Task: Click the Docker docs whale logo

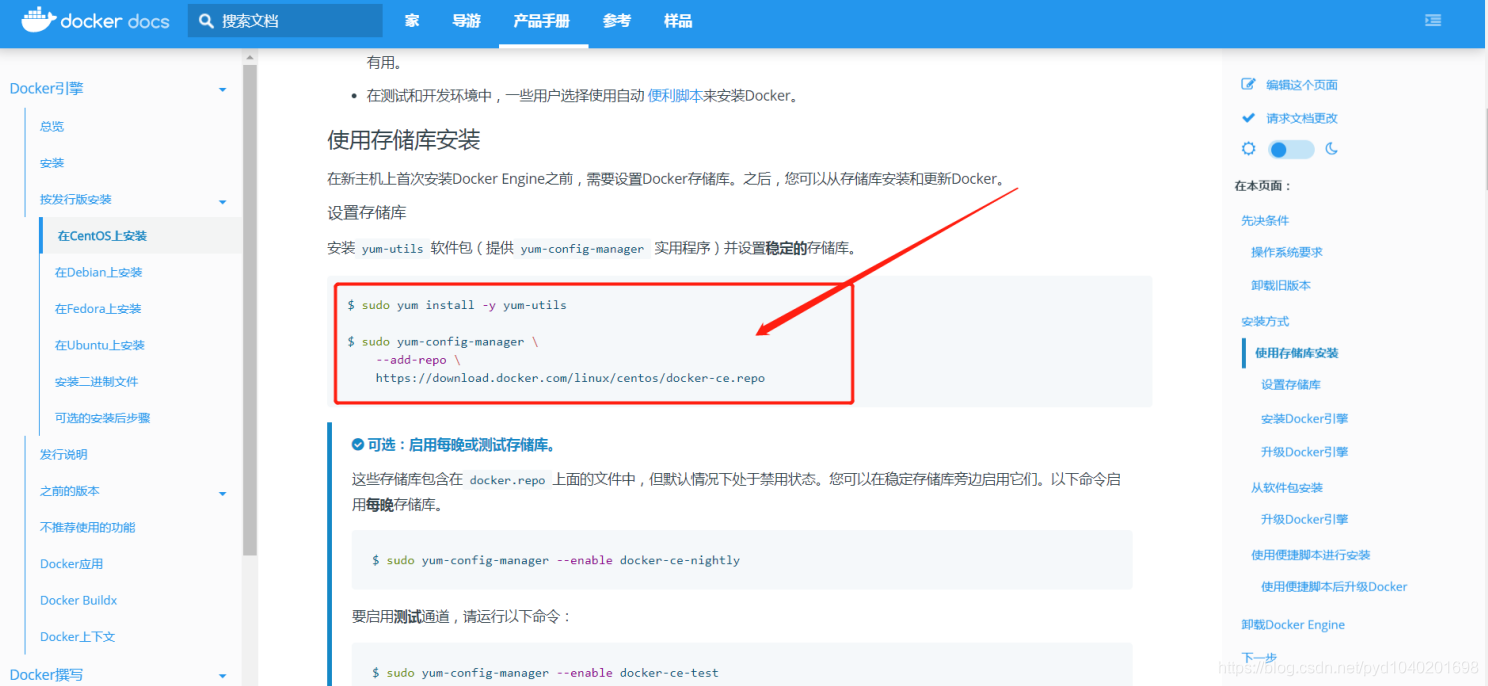Action: click(x=38, y=19)
